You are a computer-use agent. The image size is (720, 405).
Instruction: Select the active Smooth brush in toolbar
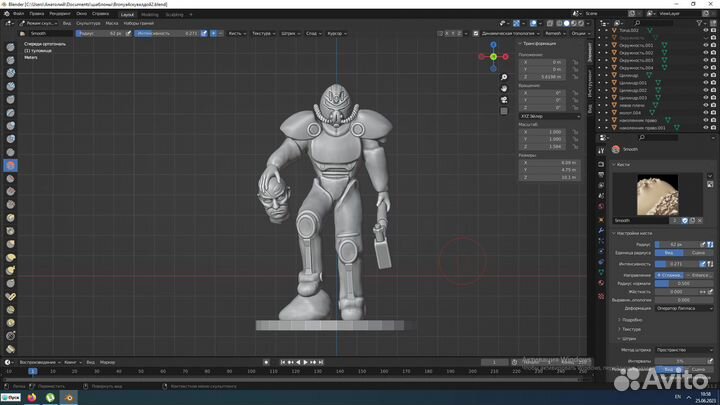click(11, 165)
